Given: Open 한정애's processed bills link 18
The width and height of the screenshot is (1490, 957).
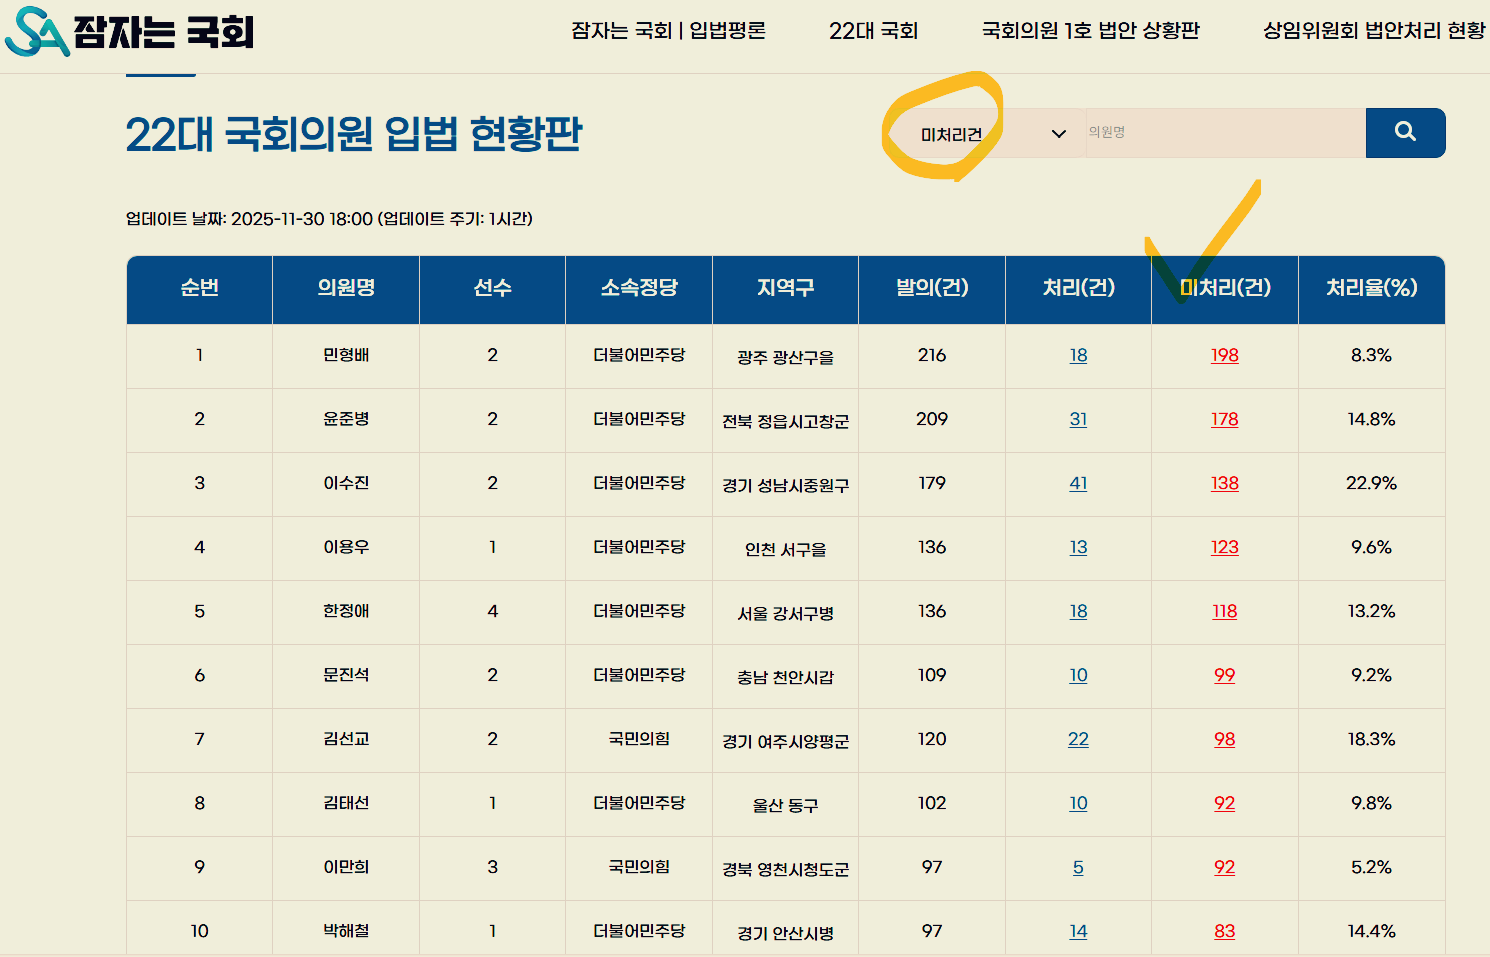Looking at the screenshot, I should [x=1078, y=611].
